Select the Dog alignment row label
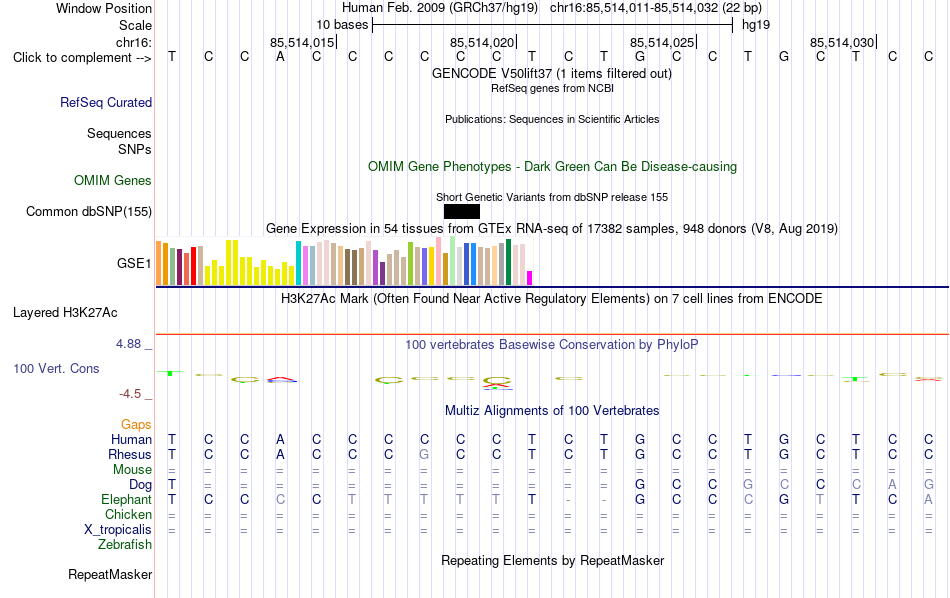The image size is (950, 598). 140,485
